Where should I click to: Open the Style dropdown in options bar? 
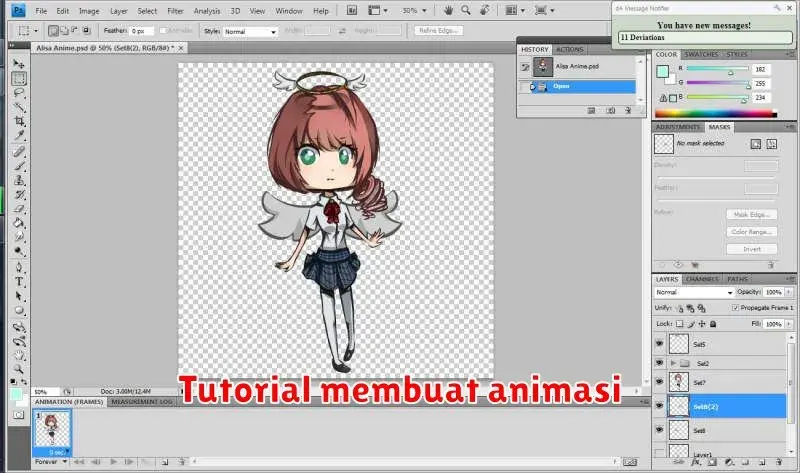point(251,32)
